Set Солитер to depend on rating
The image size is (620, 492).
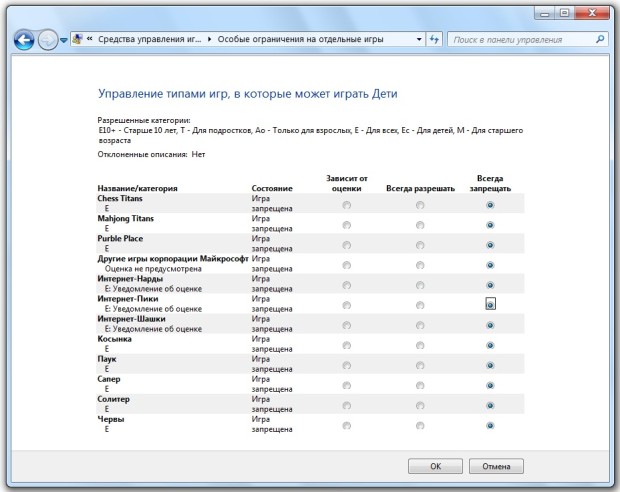pyautogui.click(x=346, y=405)
